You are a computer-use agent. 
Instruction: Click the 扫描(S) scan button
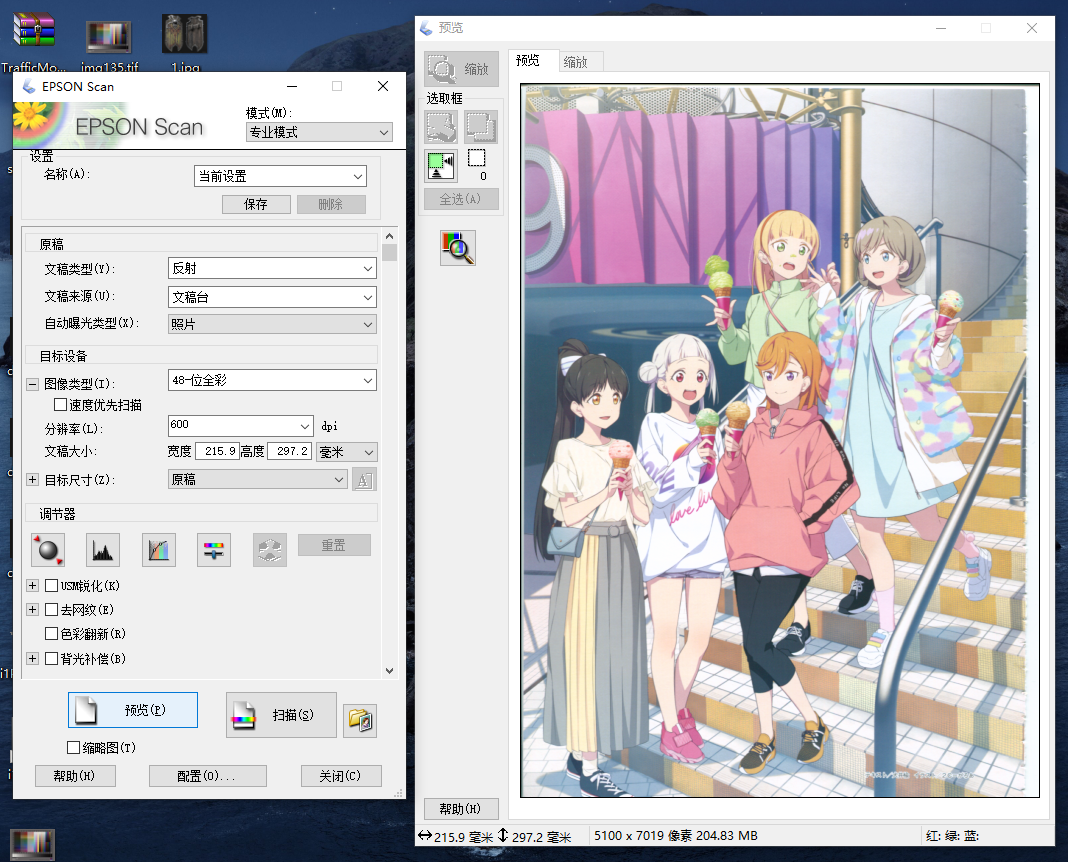click(x=281, y=715)
